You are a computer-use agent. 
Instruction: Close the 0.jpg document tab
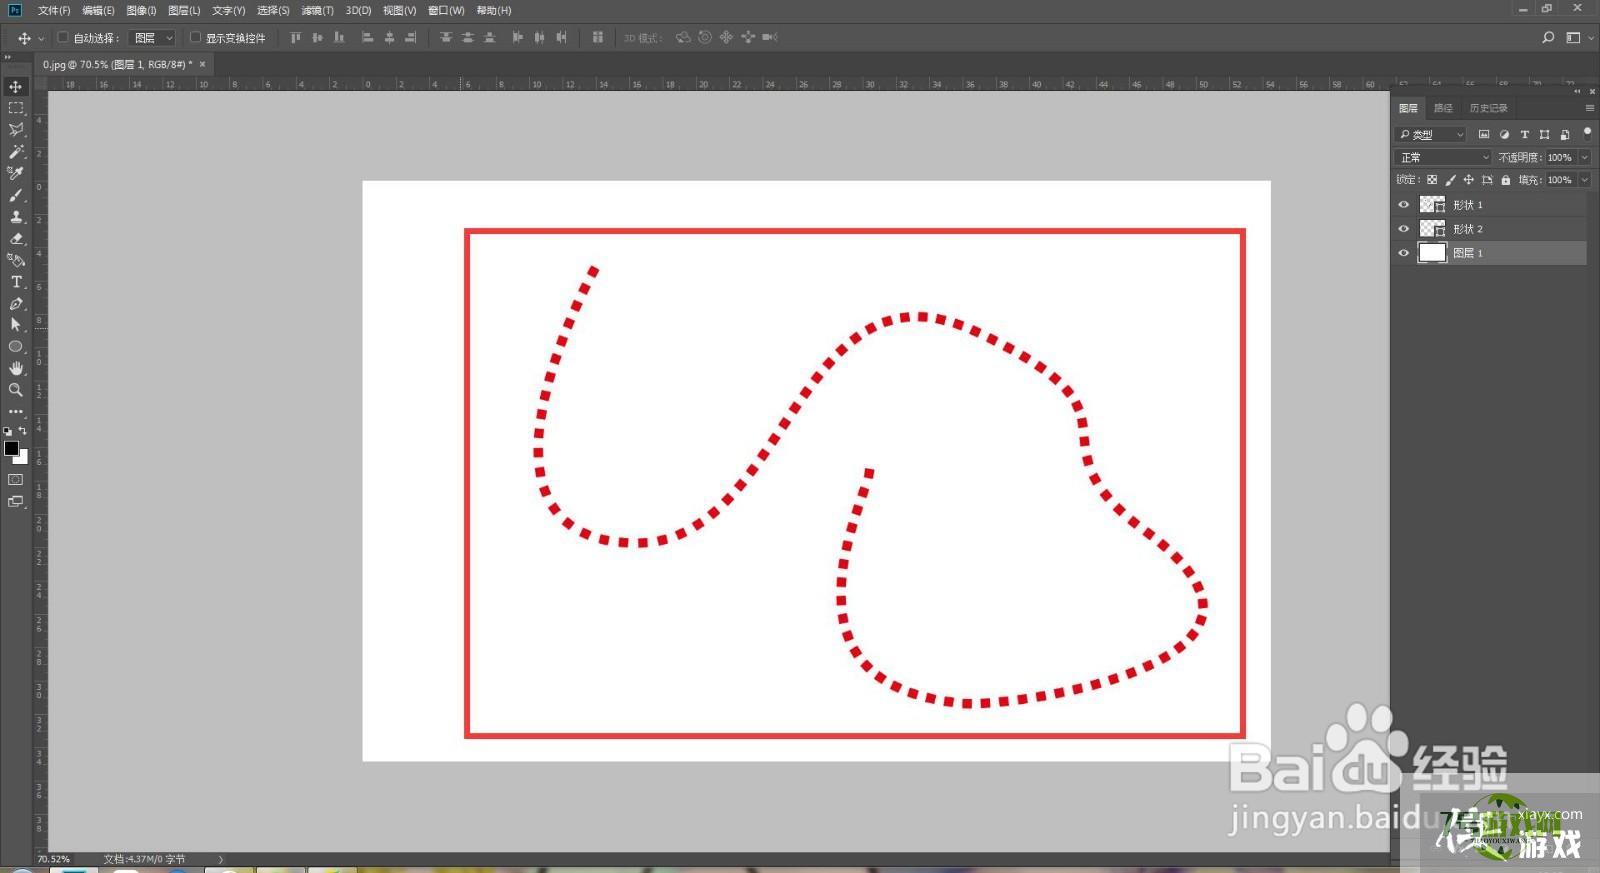pyautogui.click(x=202, y=64)
